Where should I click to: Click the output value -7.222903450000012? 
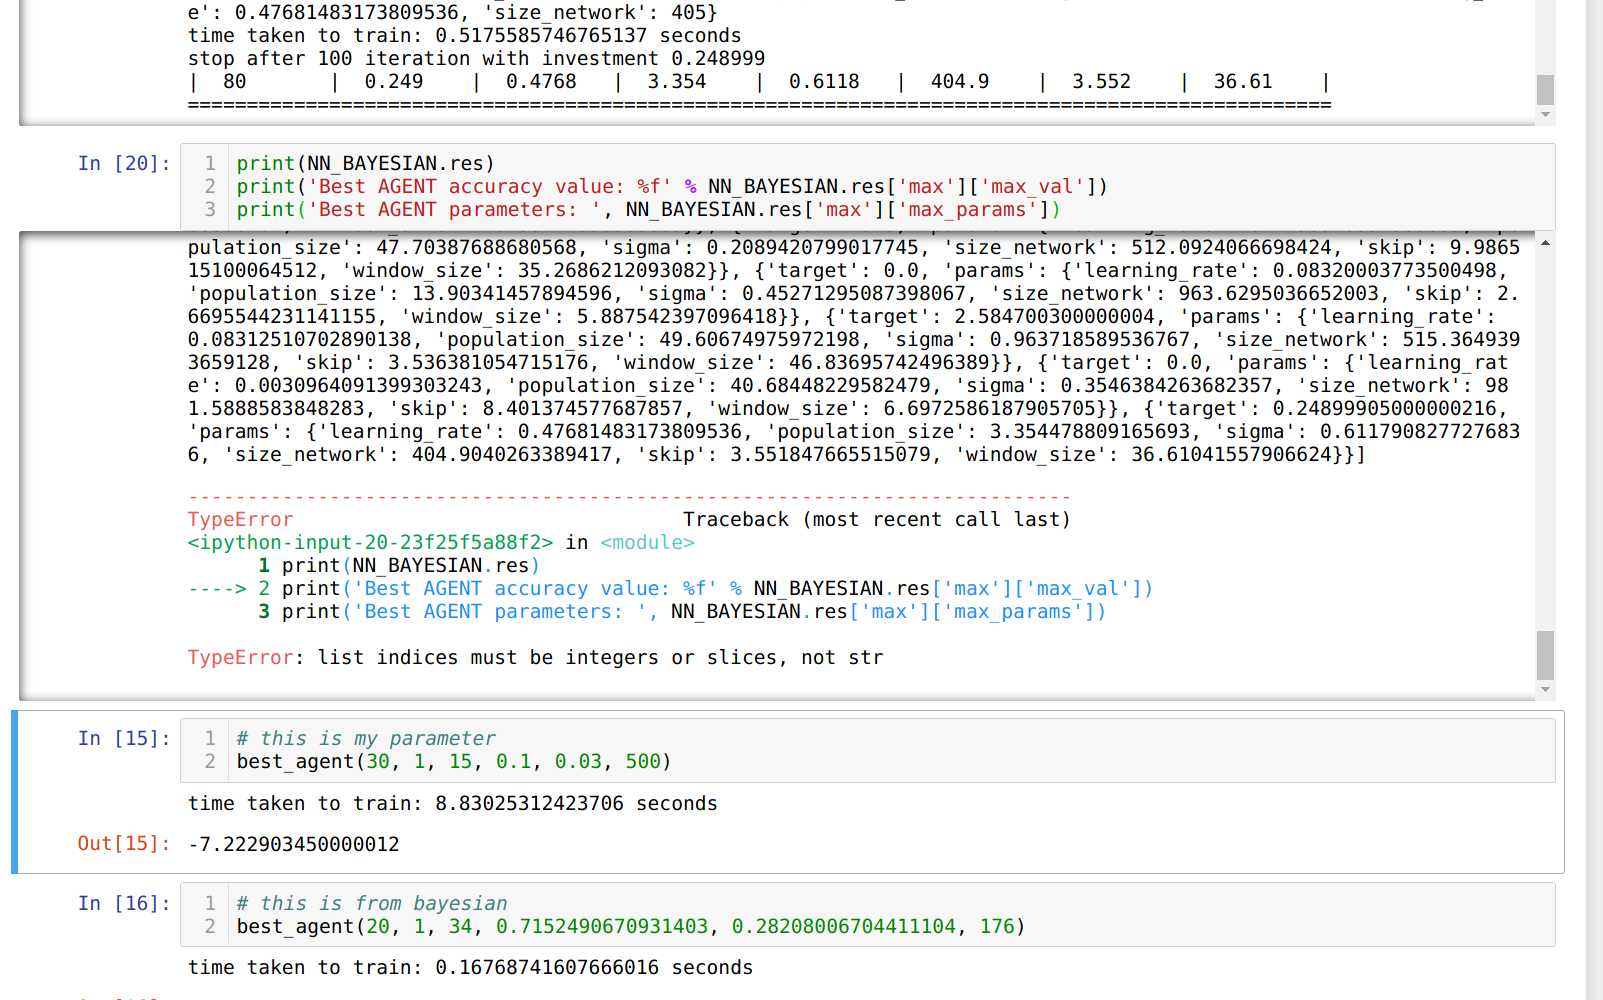coord(294,844)
